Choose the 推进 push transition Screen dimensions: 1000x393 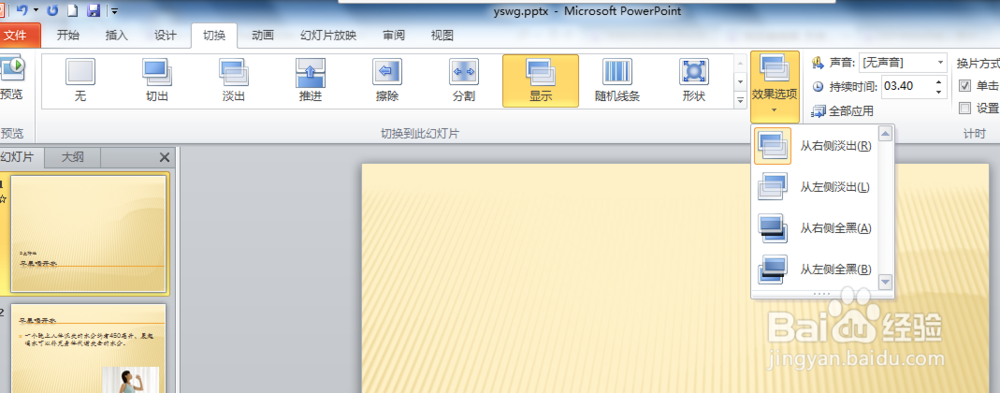pyautogui.click(x=311, y=81)
